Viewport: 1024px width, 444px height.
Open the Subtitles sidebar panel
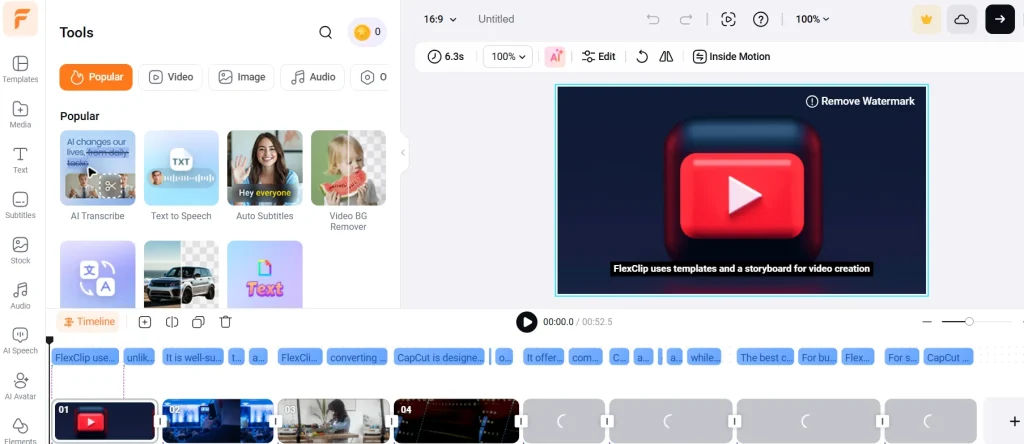[x=20, y=205]
